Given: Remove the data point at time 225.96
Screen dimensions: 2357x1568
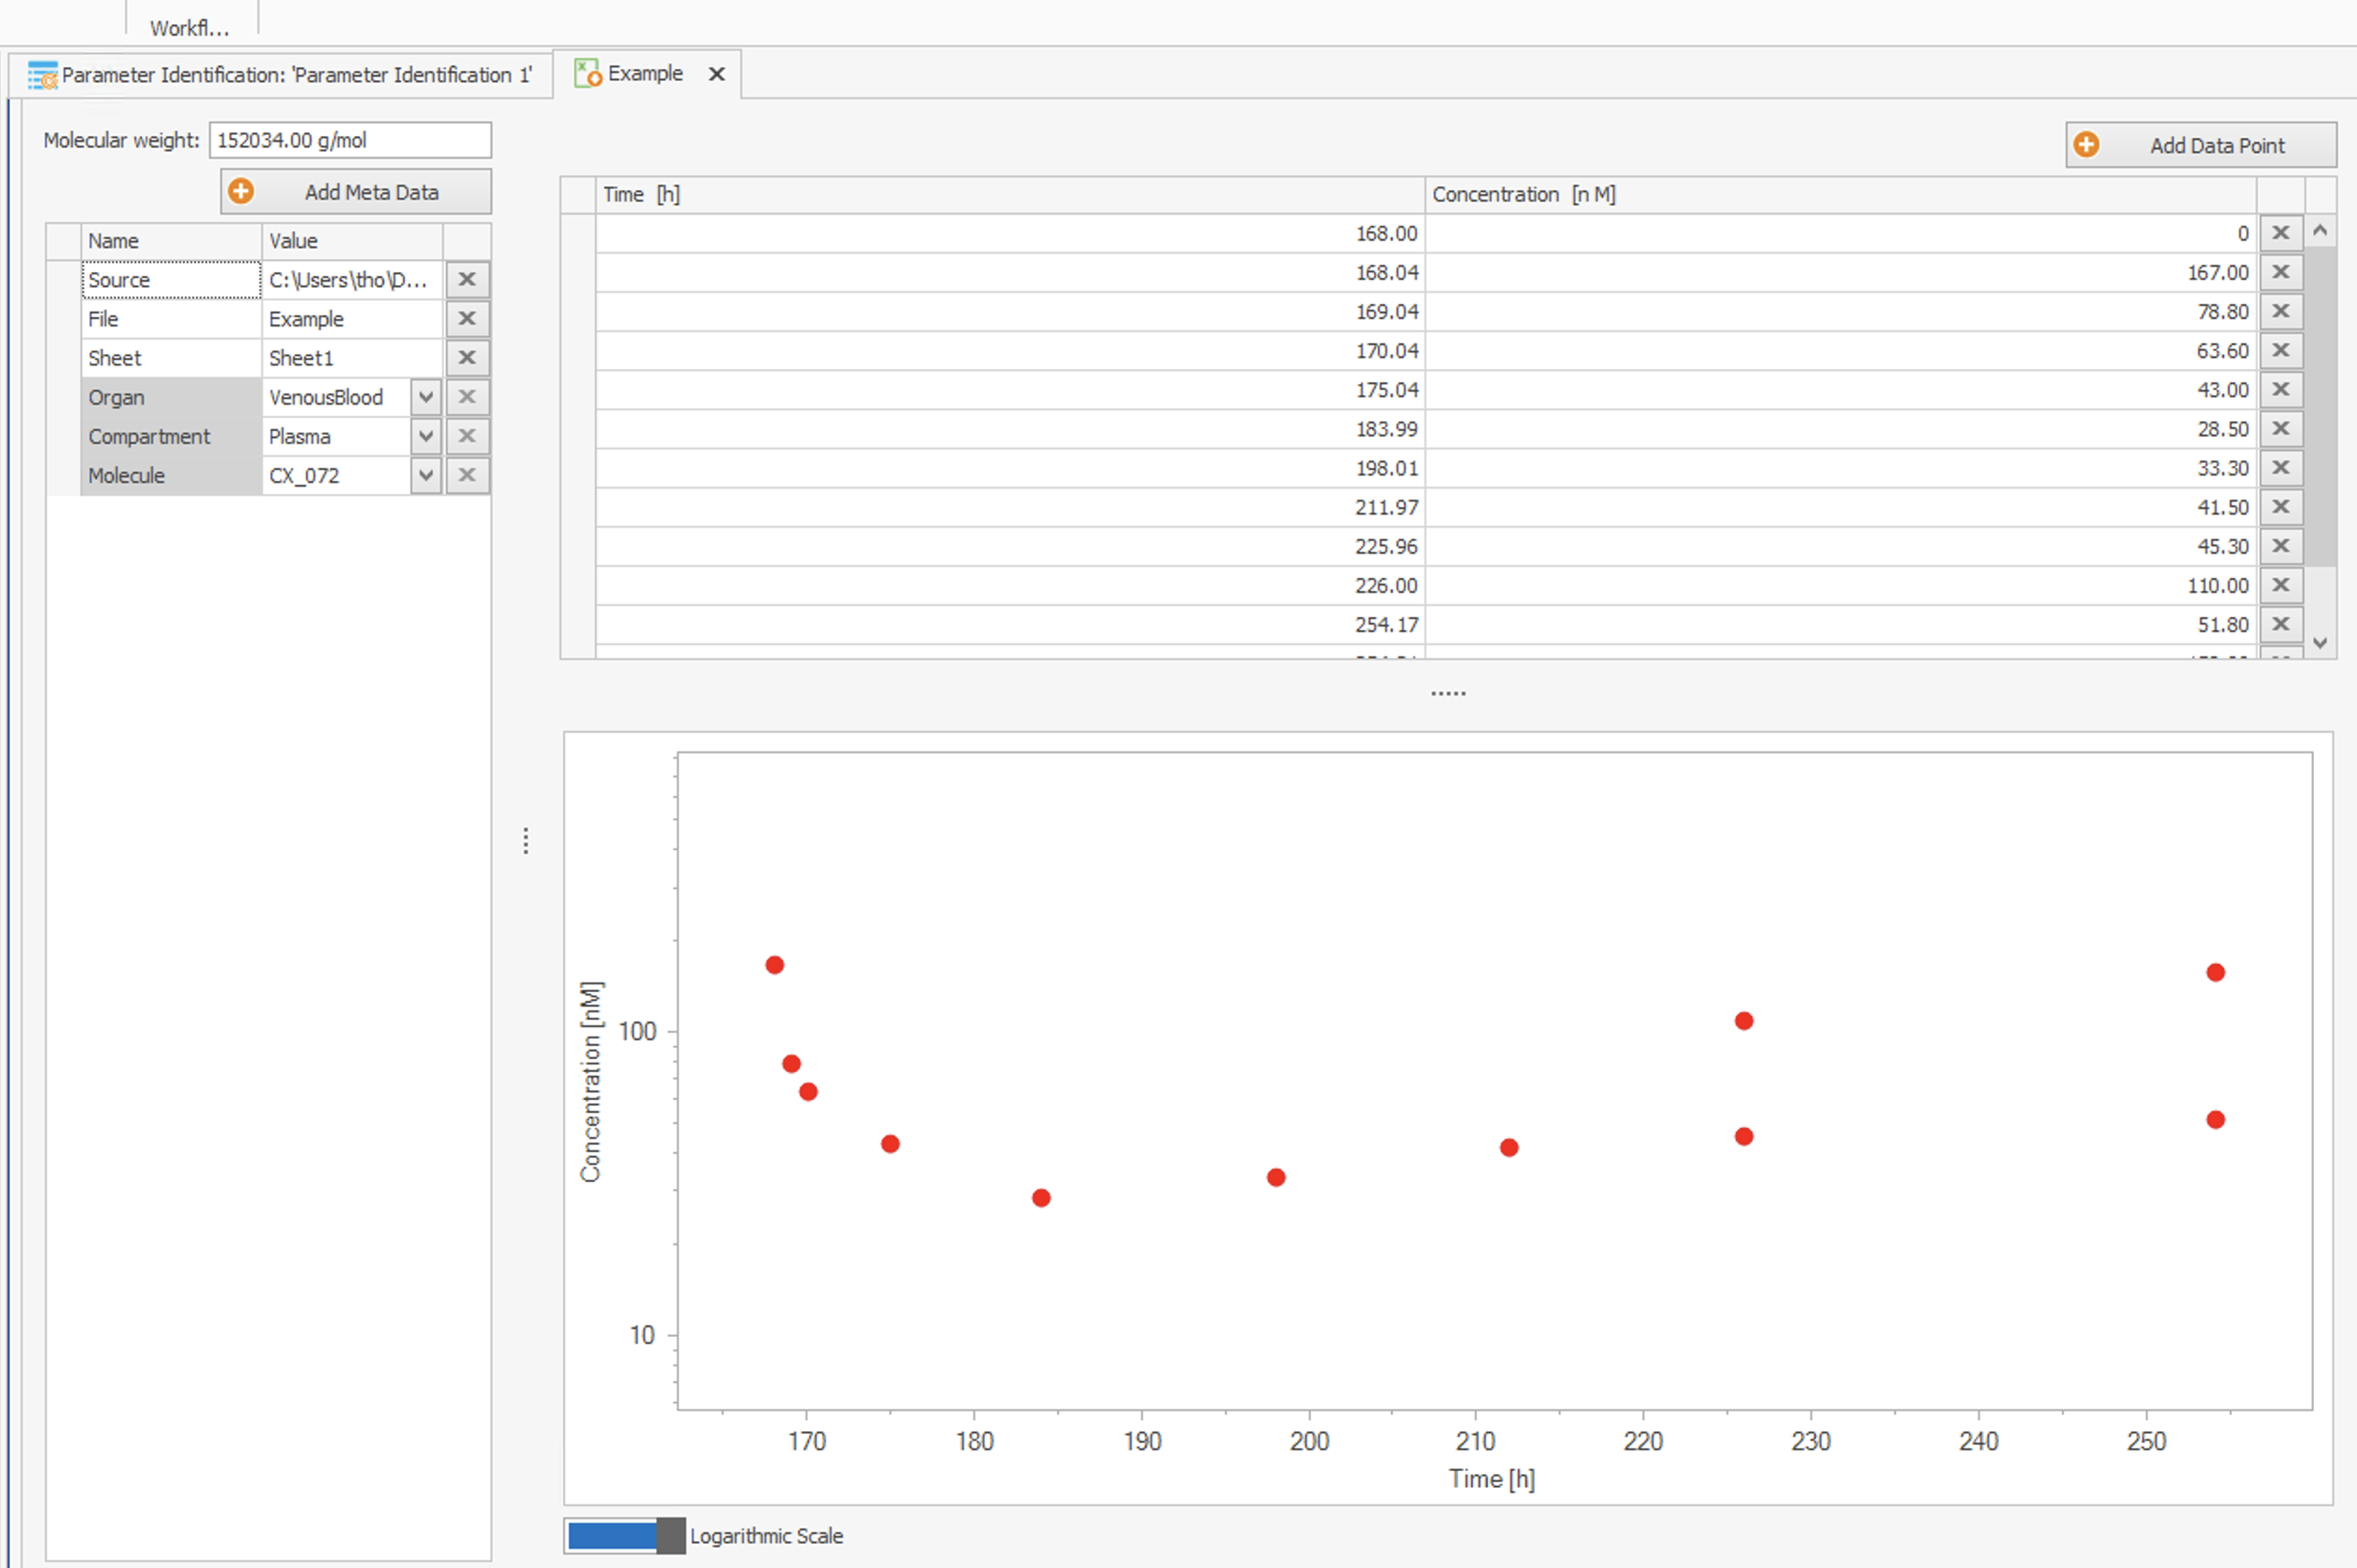Looking at the screenshot, I should (2281, 545).
